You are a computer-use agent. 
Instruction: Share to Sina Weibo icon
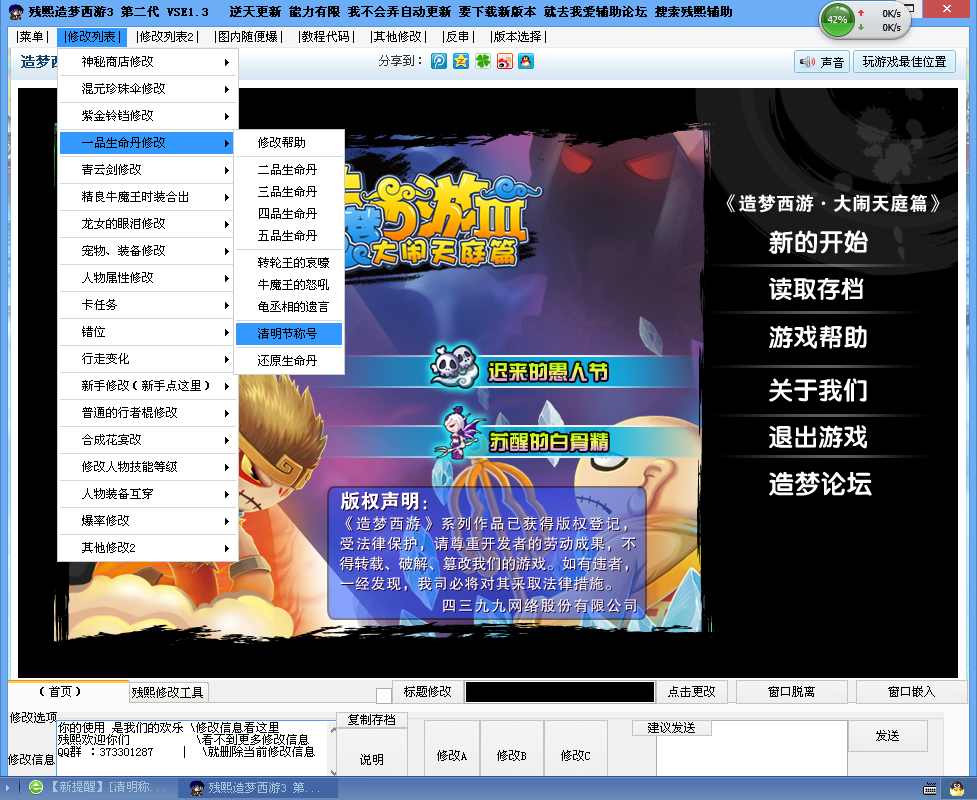coord(505,61)
